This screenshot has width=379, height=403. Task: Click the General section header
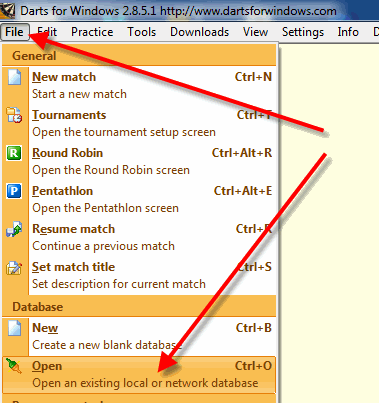click(x=139, y=56)
